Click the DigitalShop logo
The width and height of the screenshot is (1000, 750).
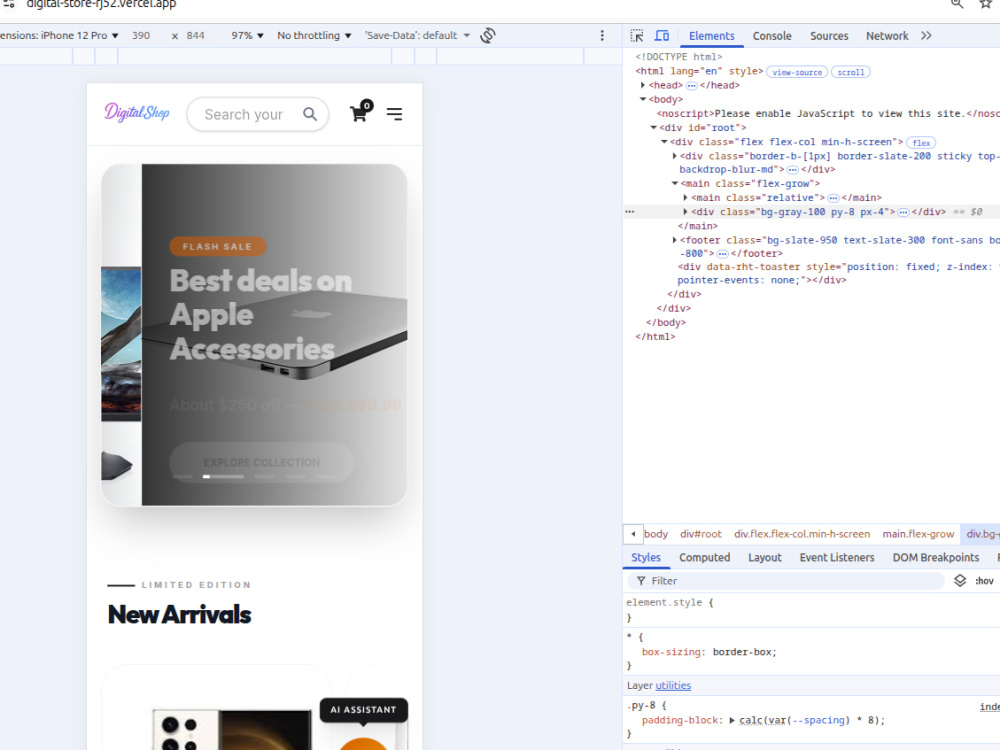pos(137,113)
